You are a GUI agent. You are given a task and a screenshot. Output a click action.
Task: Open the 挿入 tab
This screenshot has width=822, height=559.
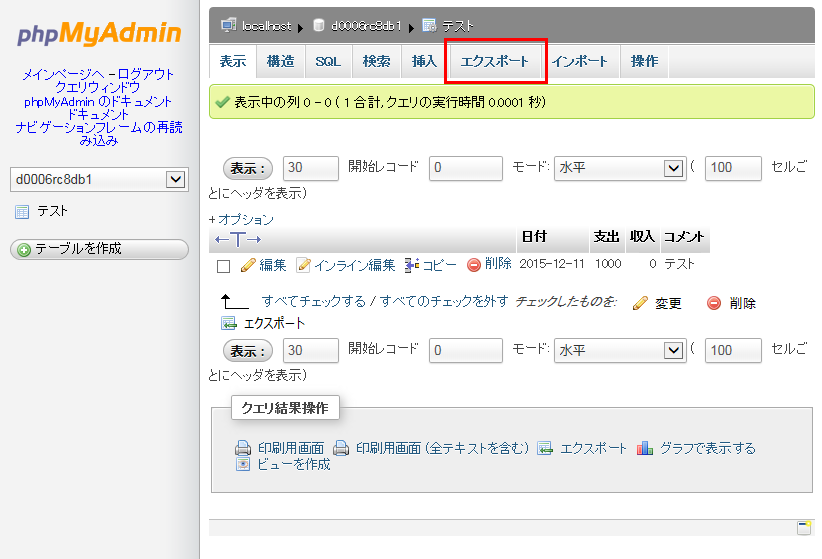(424, 61)
